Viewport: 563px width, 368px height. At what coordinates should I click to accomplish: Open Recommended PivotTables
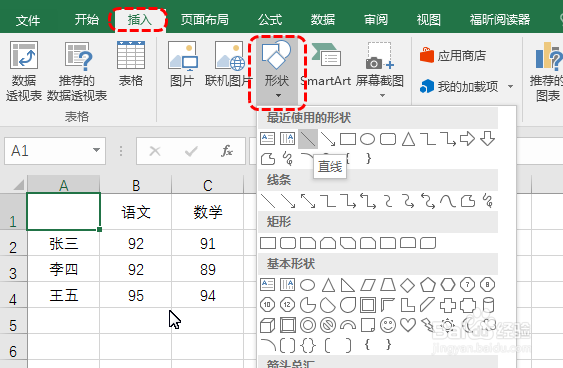(77, 71)
